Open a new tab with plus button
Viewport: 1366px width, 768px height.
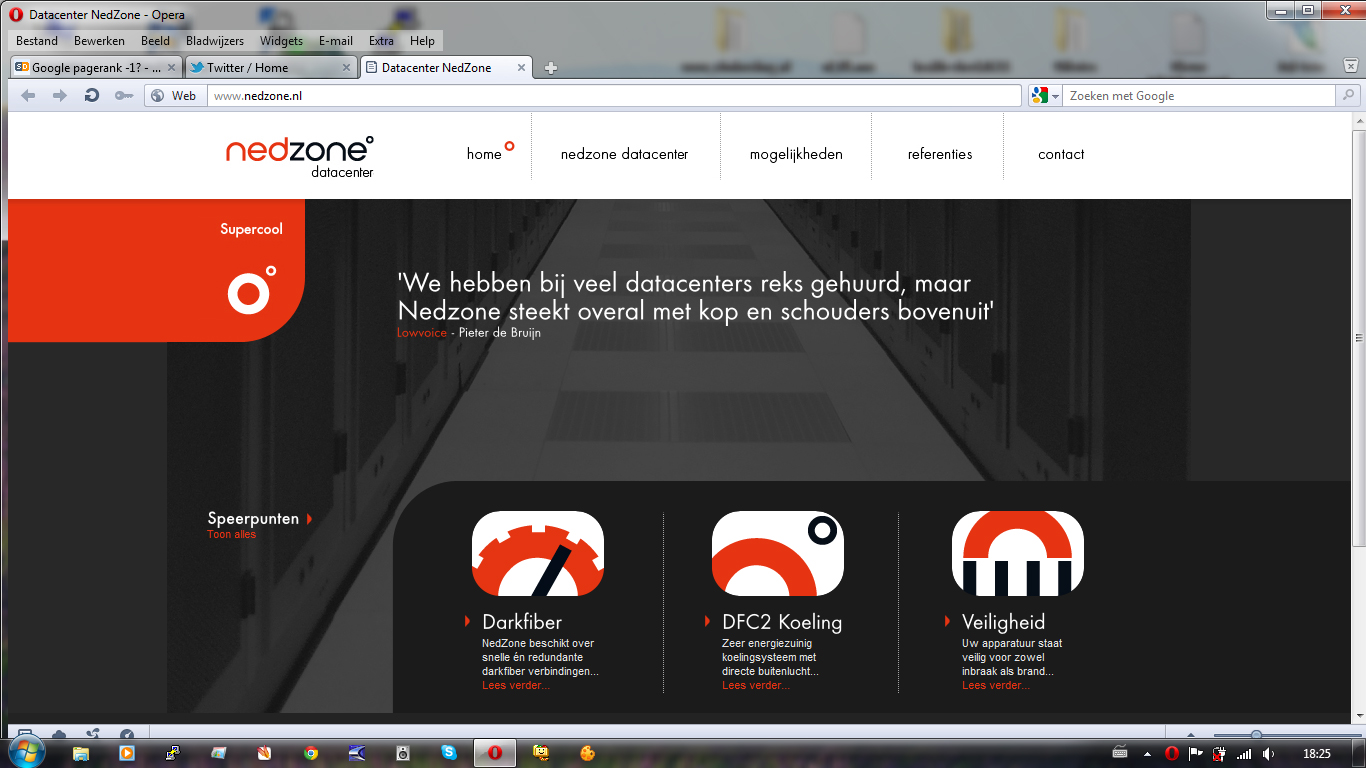coord(550,68)
